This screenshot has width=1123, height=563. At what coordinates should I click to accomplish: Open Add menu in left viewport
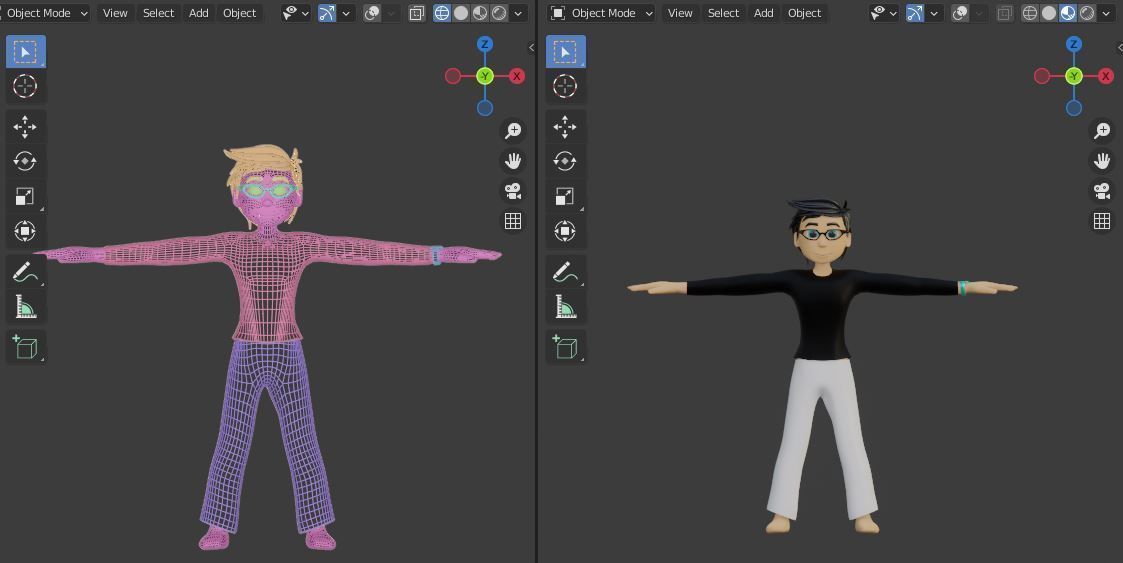point(198,13)
